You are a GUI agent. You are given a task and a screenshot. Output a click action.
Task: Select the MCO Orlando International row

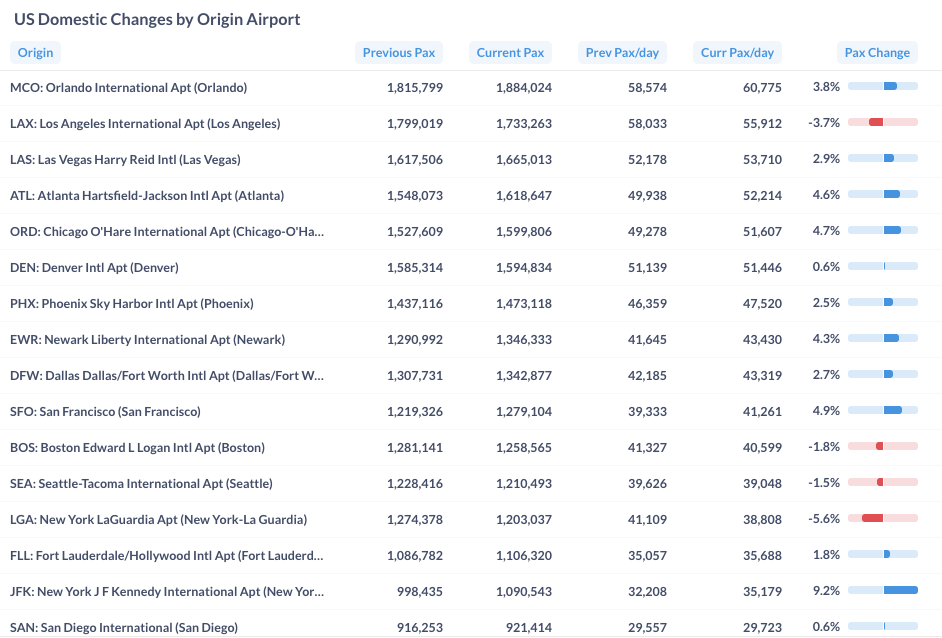pos(128,88)
